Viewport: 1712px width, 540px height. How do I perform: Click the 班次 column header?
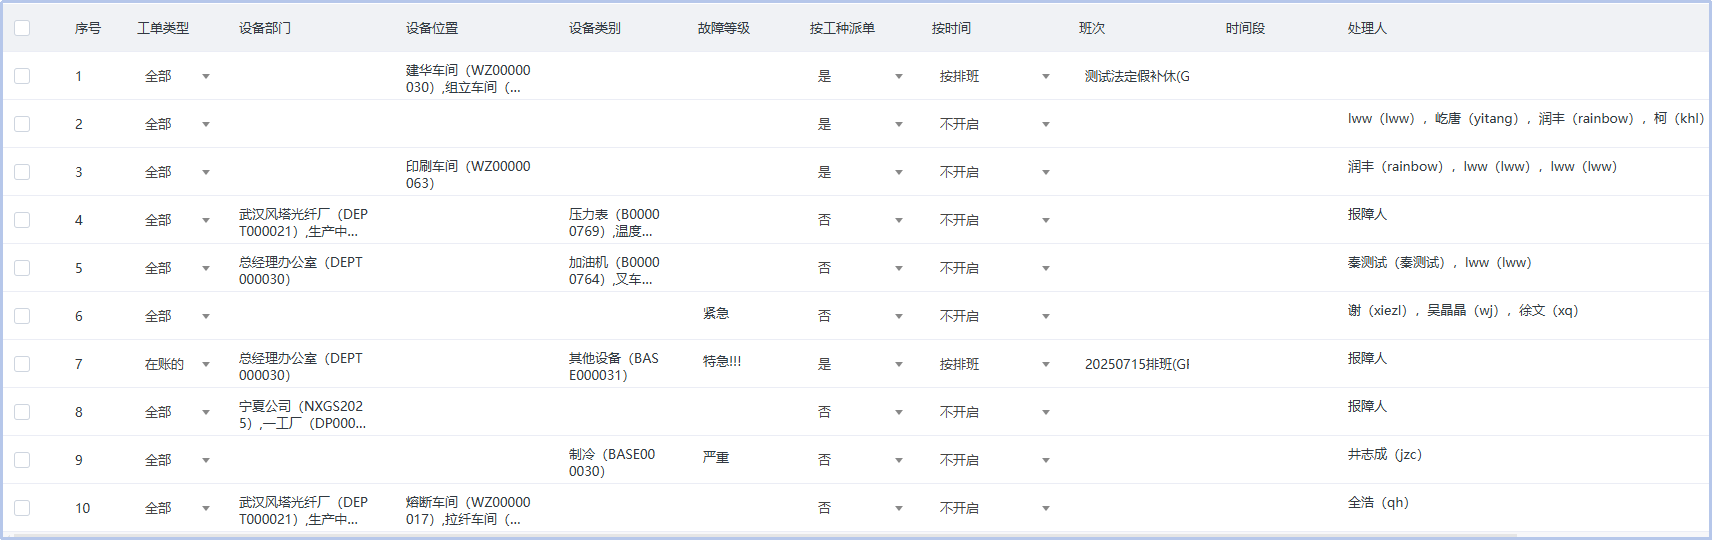tap(1092, 28)
